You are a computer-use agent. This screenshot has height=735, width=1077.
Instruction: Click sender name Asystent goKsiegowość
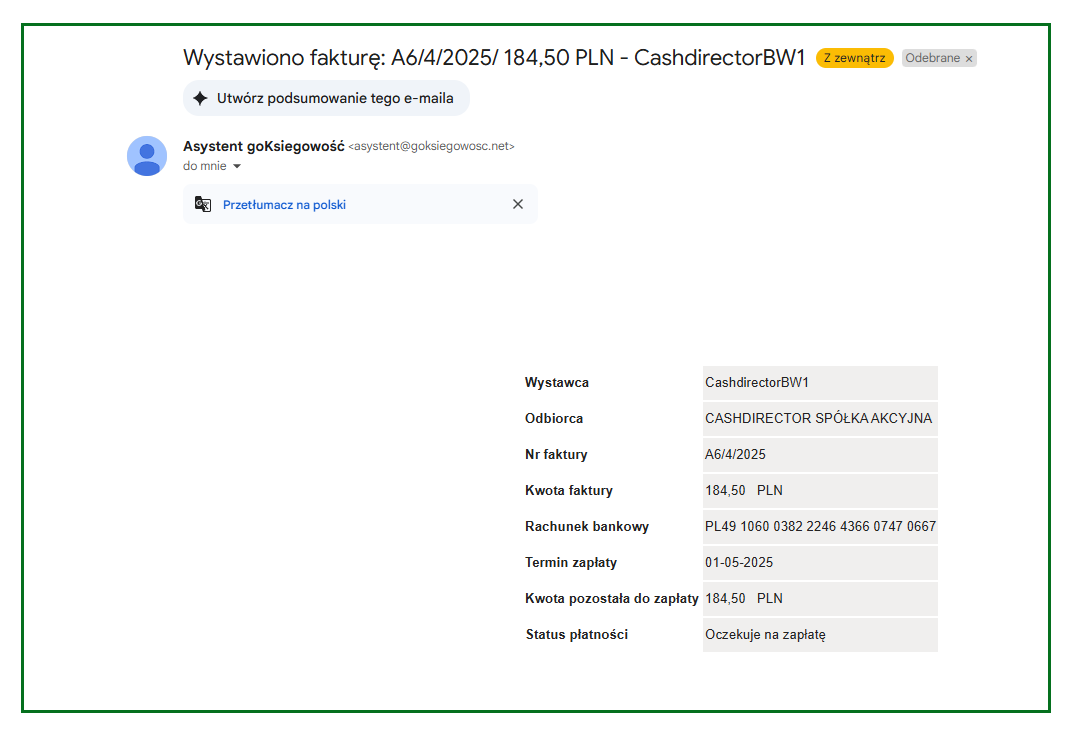point(264,146)
